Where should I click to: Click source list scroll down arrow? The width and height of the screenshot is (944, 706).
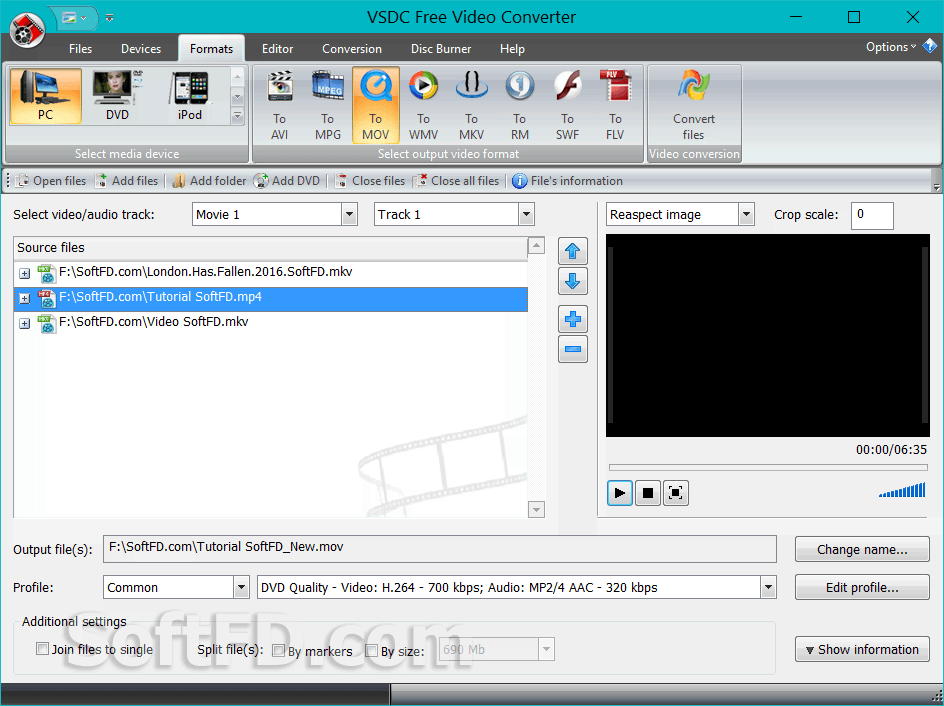(536, 509)
